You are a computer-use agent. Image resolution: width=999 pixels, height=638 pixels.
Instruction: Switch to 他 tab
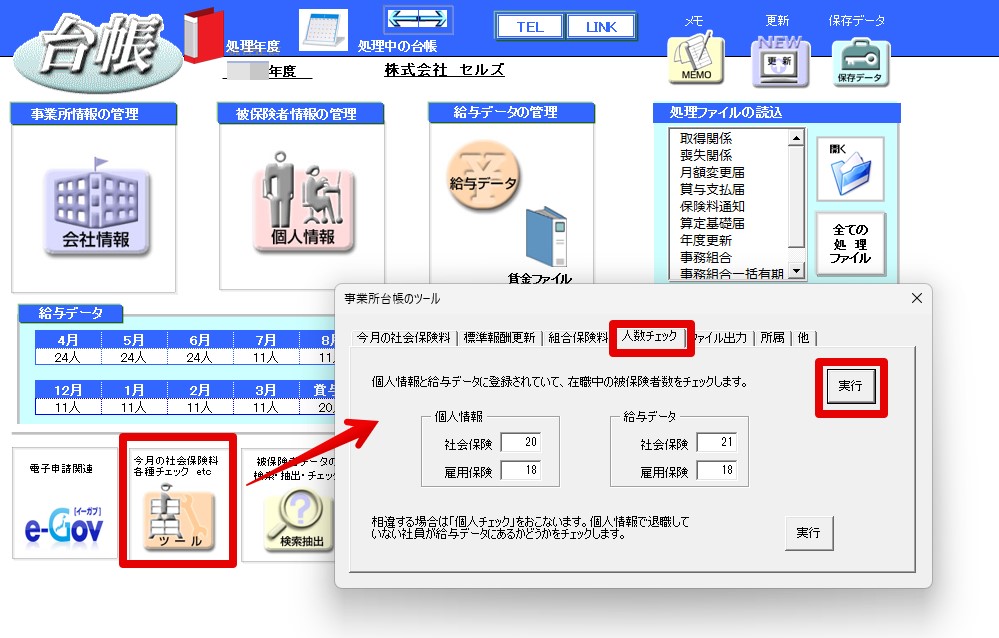click(x=803, y=338)
